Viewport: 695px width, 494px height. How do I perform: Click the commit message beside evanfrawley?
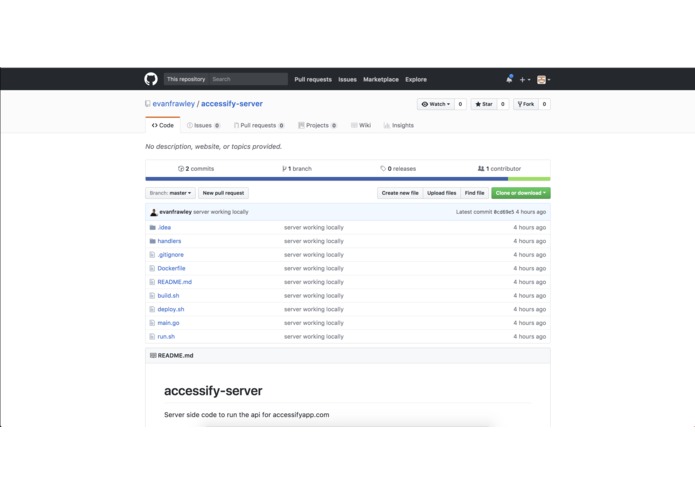[221, 212]
